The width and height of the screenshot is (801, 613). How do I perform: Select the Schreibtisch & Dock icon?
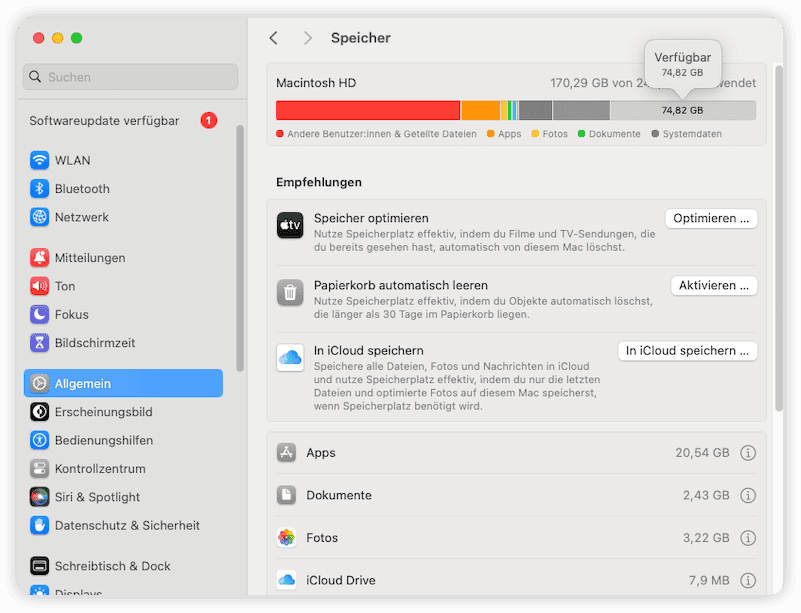[x=39, y=565]
